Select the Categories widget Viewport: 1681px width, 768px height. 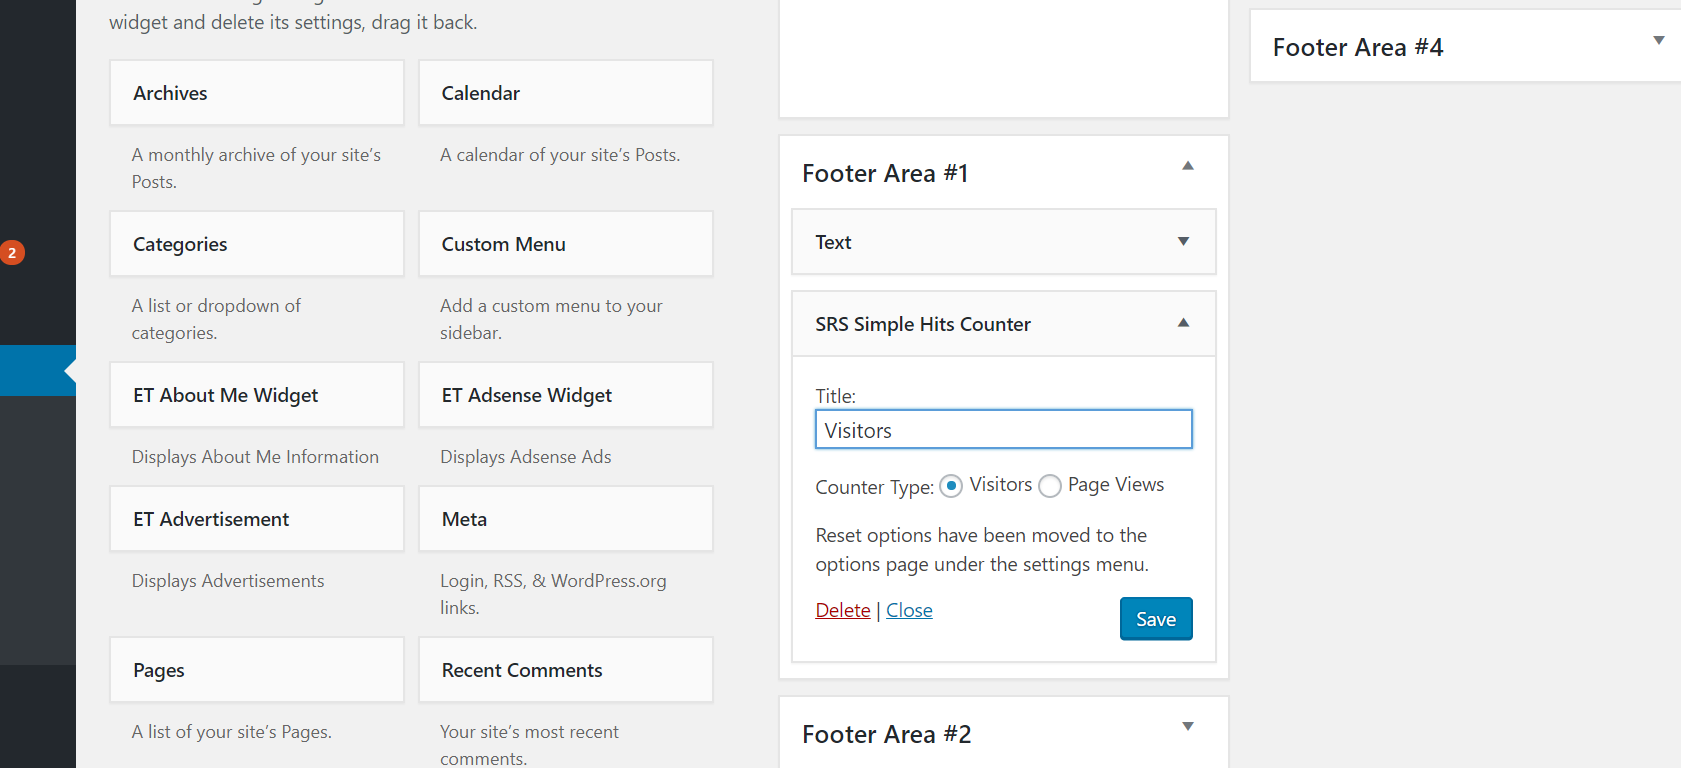click(x=257, y=244)
